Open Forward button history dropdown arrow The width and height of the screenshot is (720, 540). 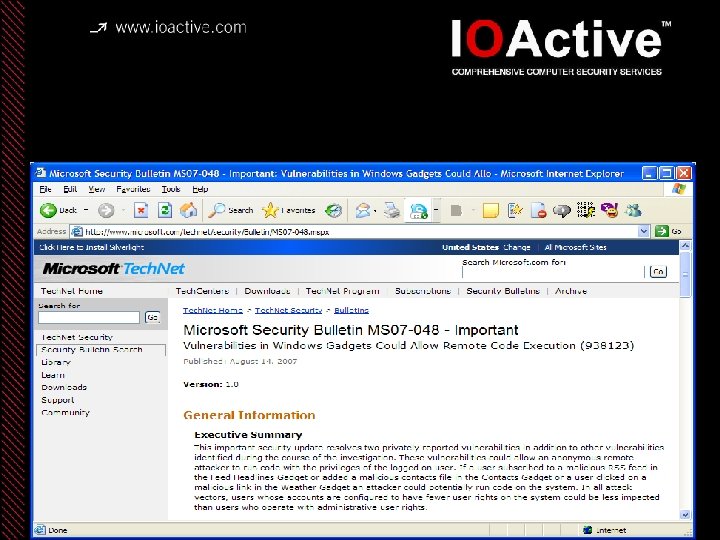tap(123, 210)
